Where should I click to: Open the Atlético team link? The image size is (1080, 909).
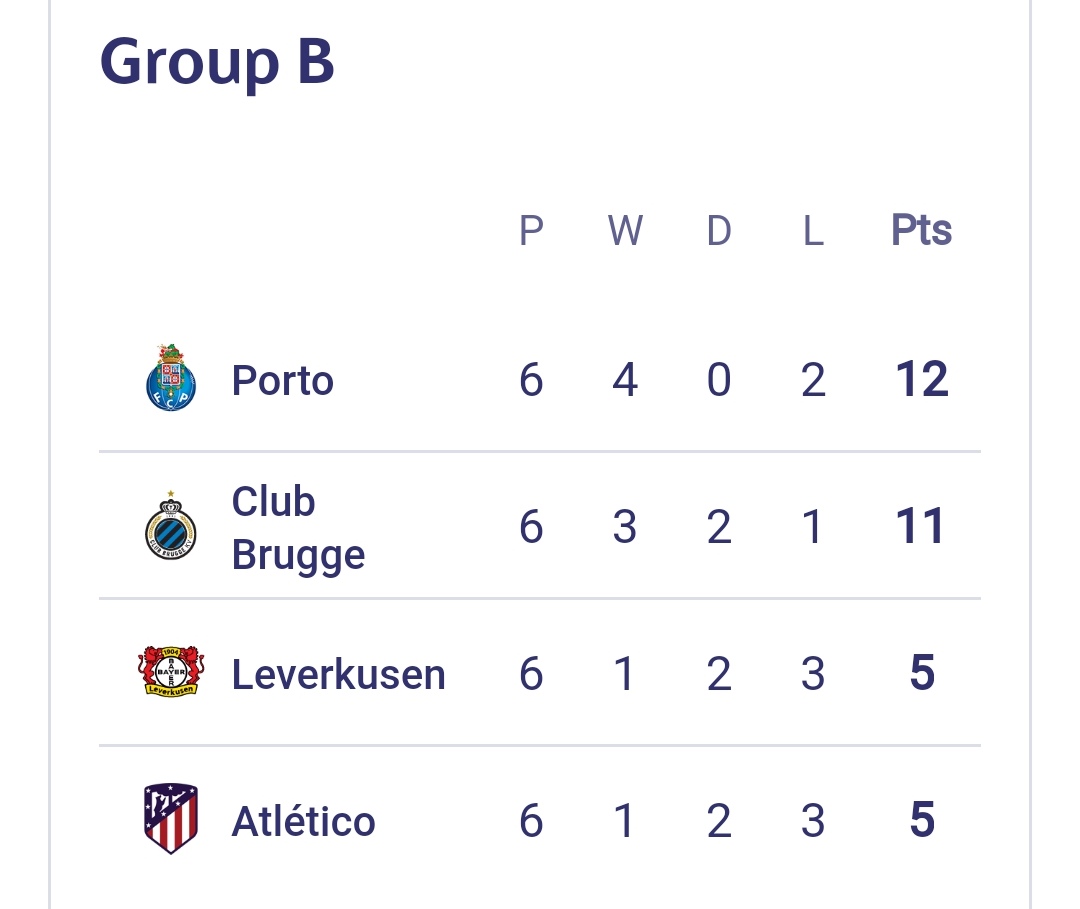[x=303, y=821]
